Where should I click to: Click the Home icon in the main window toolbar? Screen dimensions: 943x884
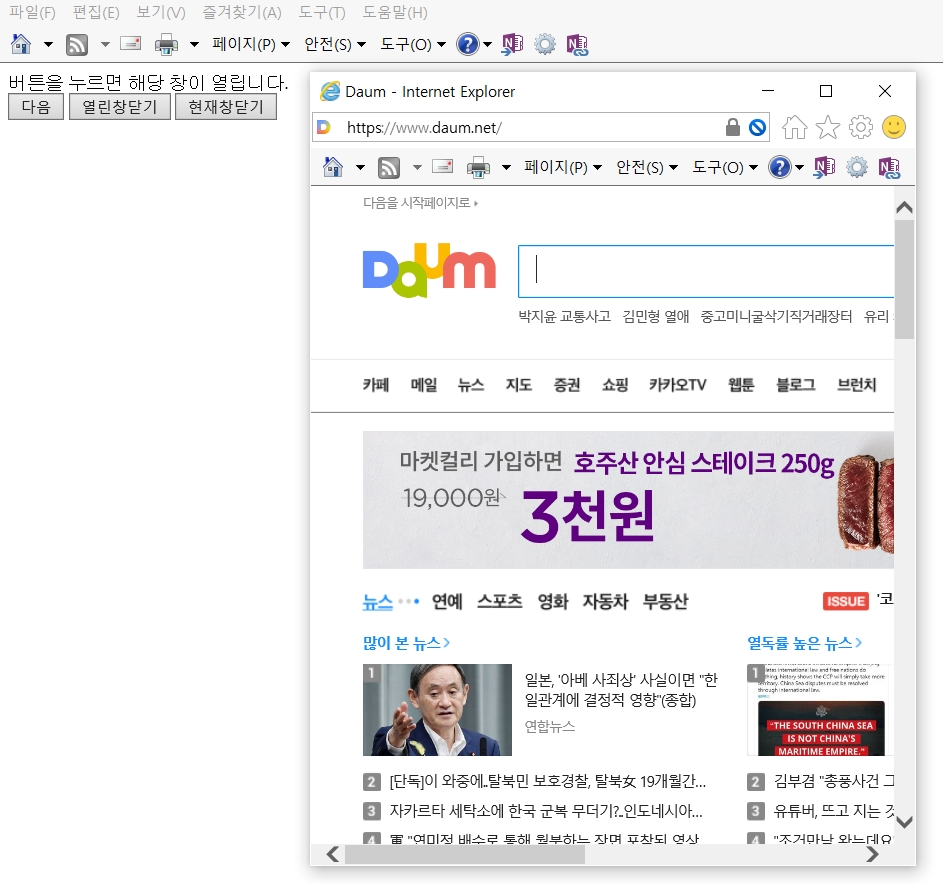(21, 44)
